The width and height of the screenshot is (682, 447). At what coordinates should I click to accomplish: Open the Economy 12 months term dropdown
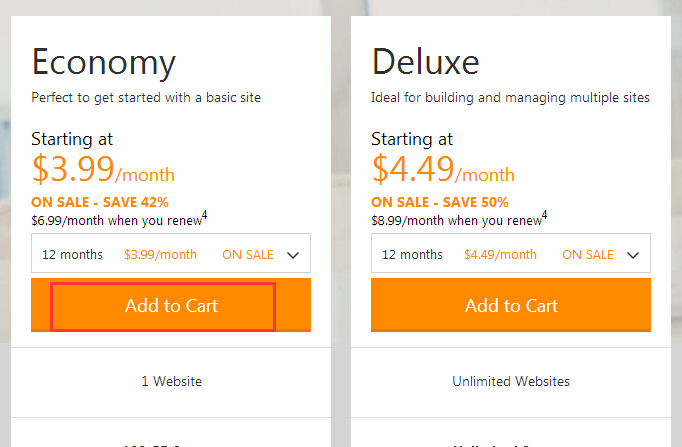170,254
